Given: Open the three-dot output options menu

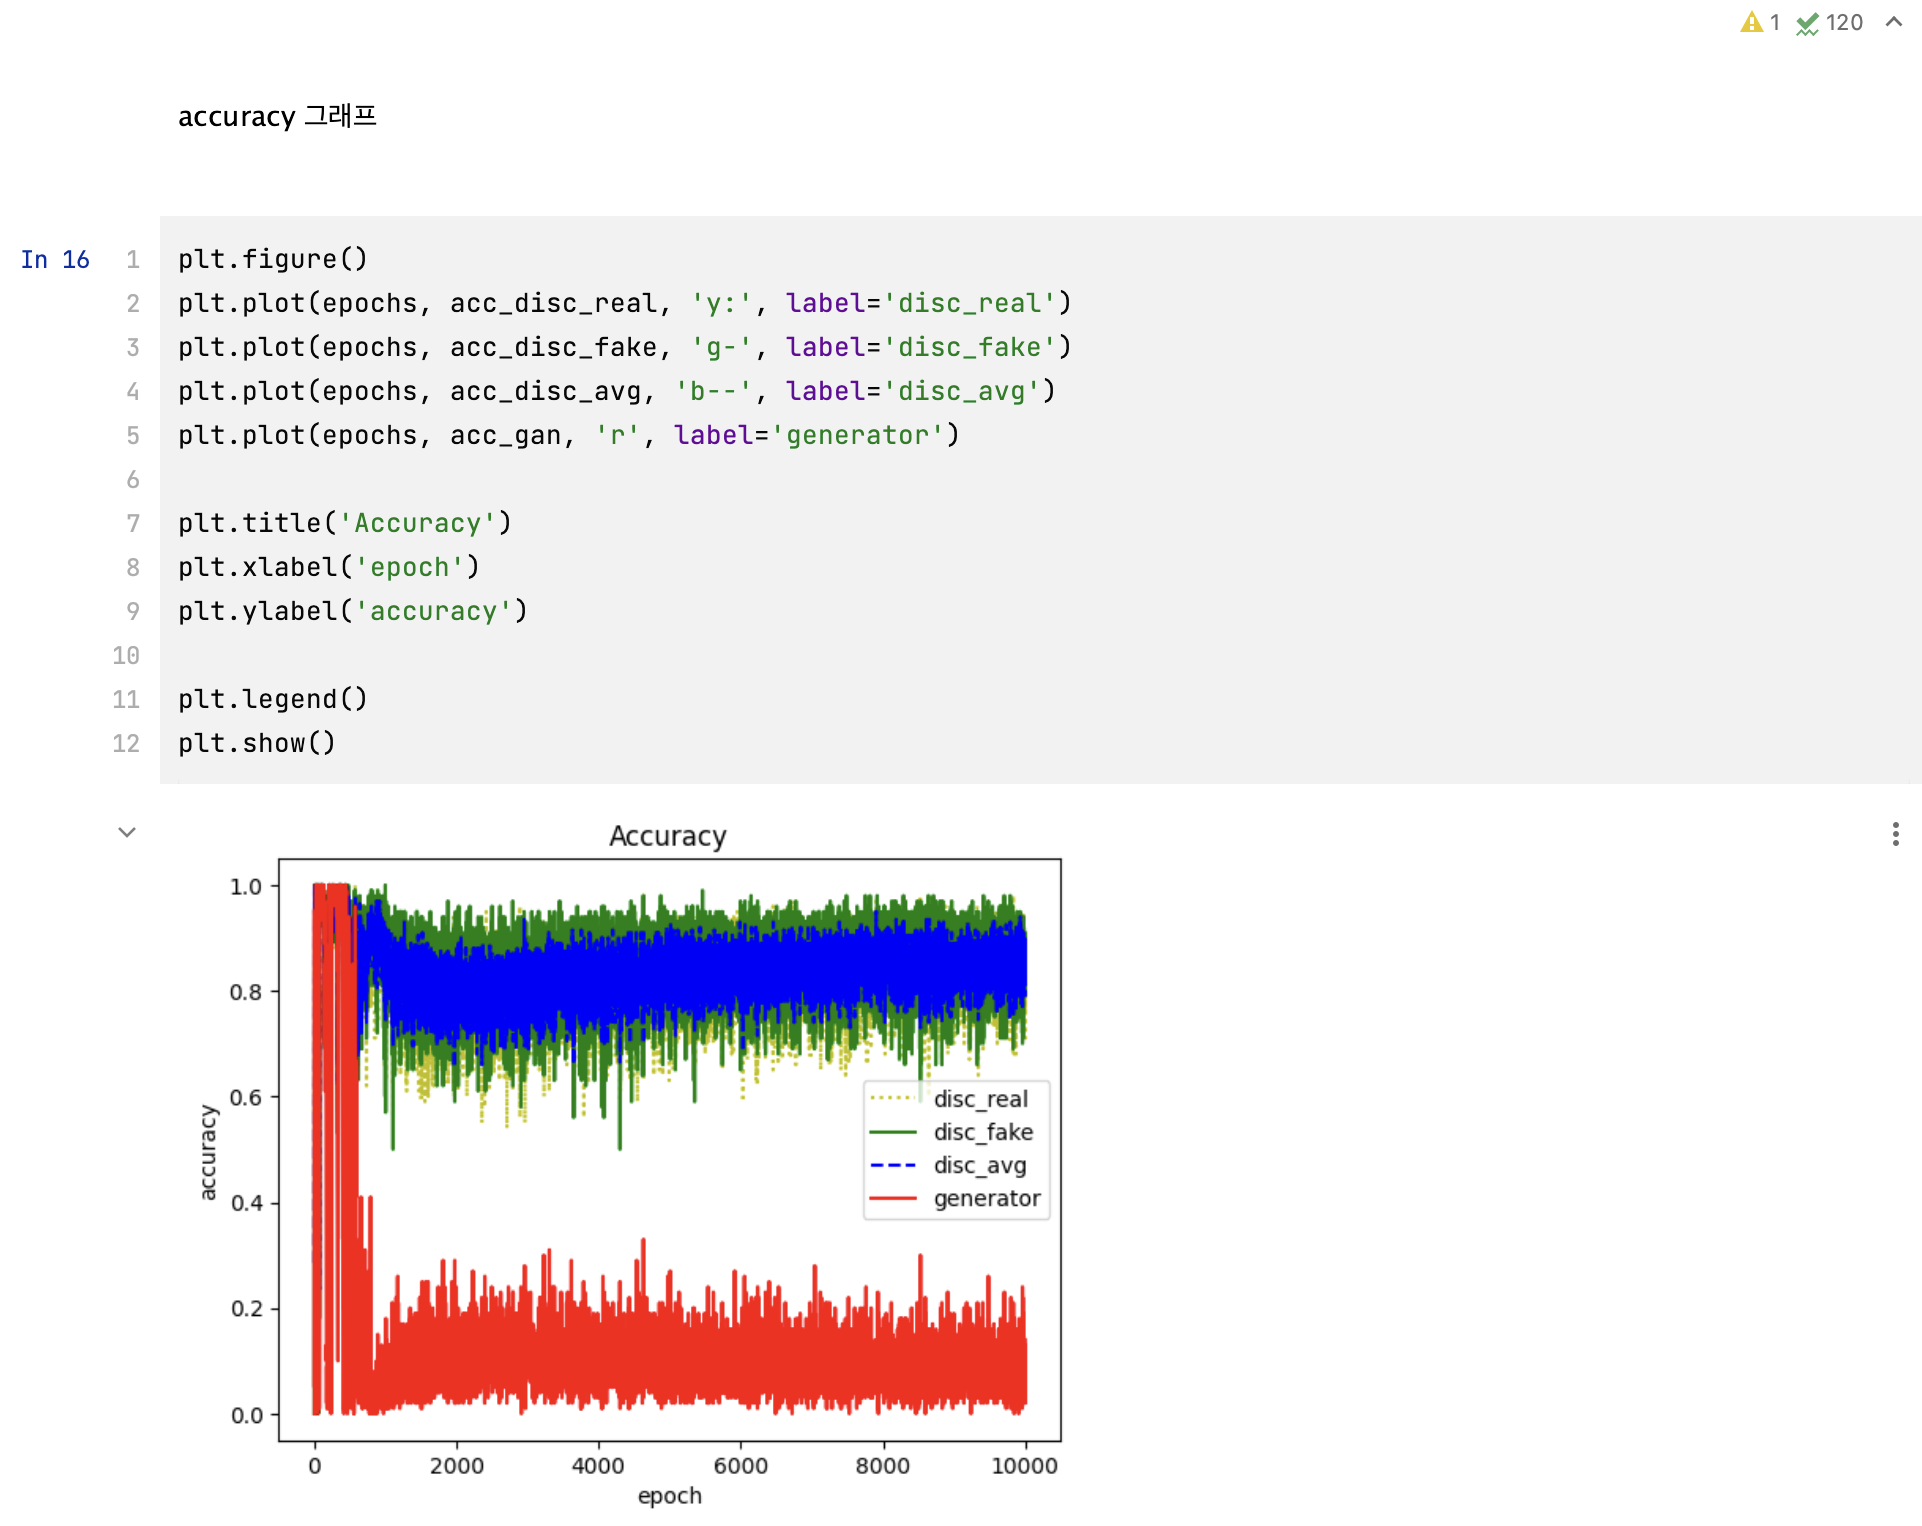Looking at the screenshot, I should point(1895,834).
